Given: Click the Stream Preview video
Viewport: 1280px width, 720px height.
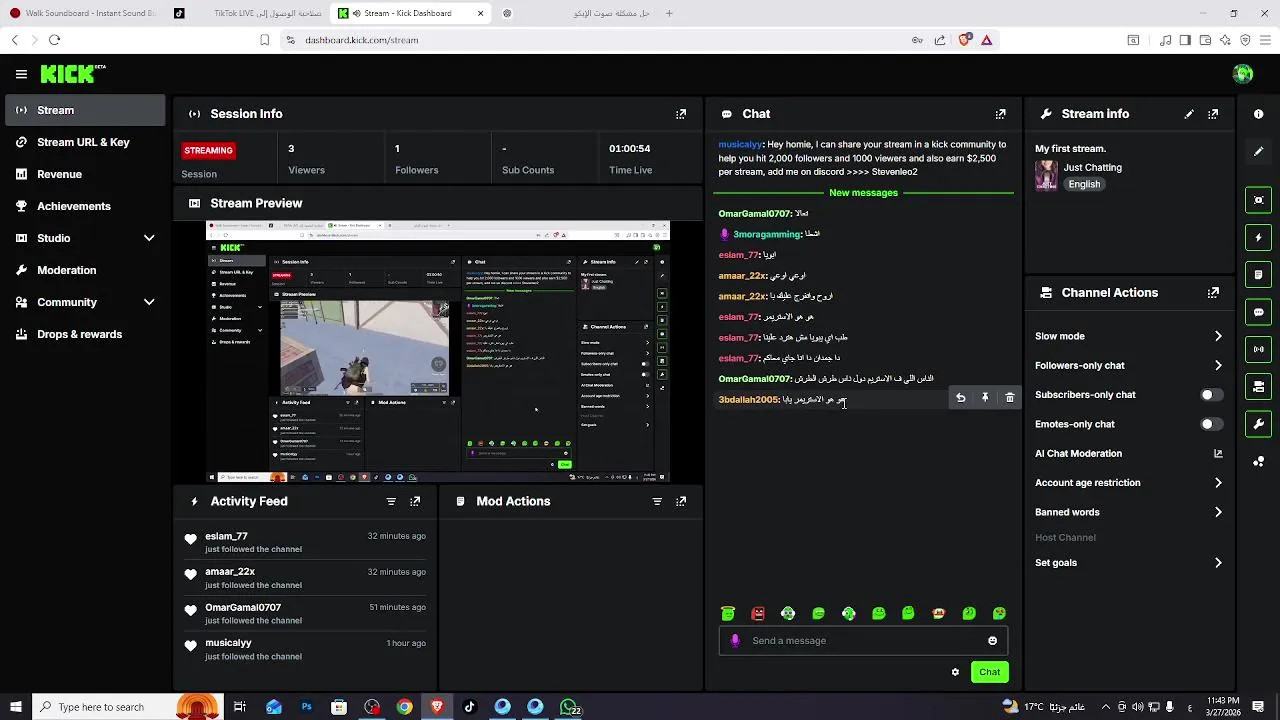Looking at the screenshot, I should coord(438,351).
